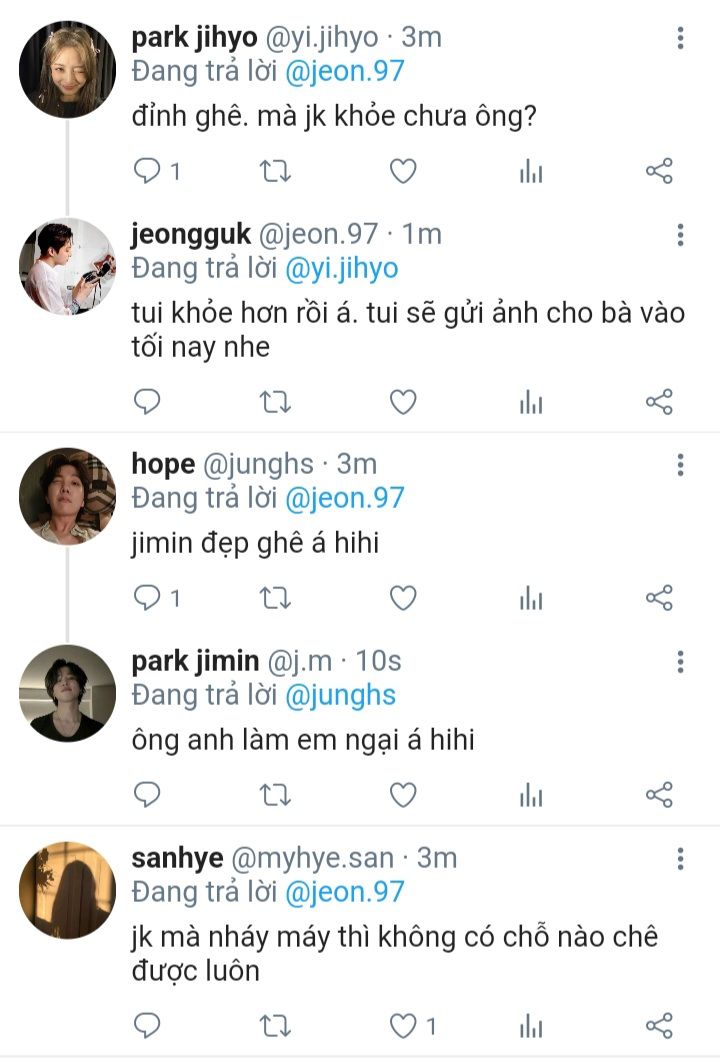
Task: Open more options for sanhye's tweet
Action: point(680,859)
